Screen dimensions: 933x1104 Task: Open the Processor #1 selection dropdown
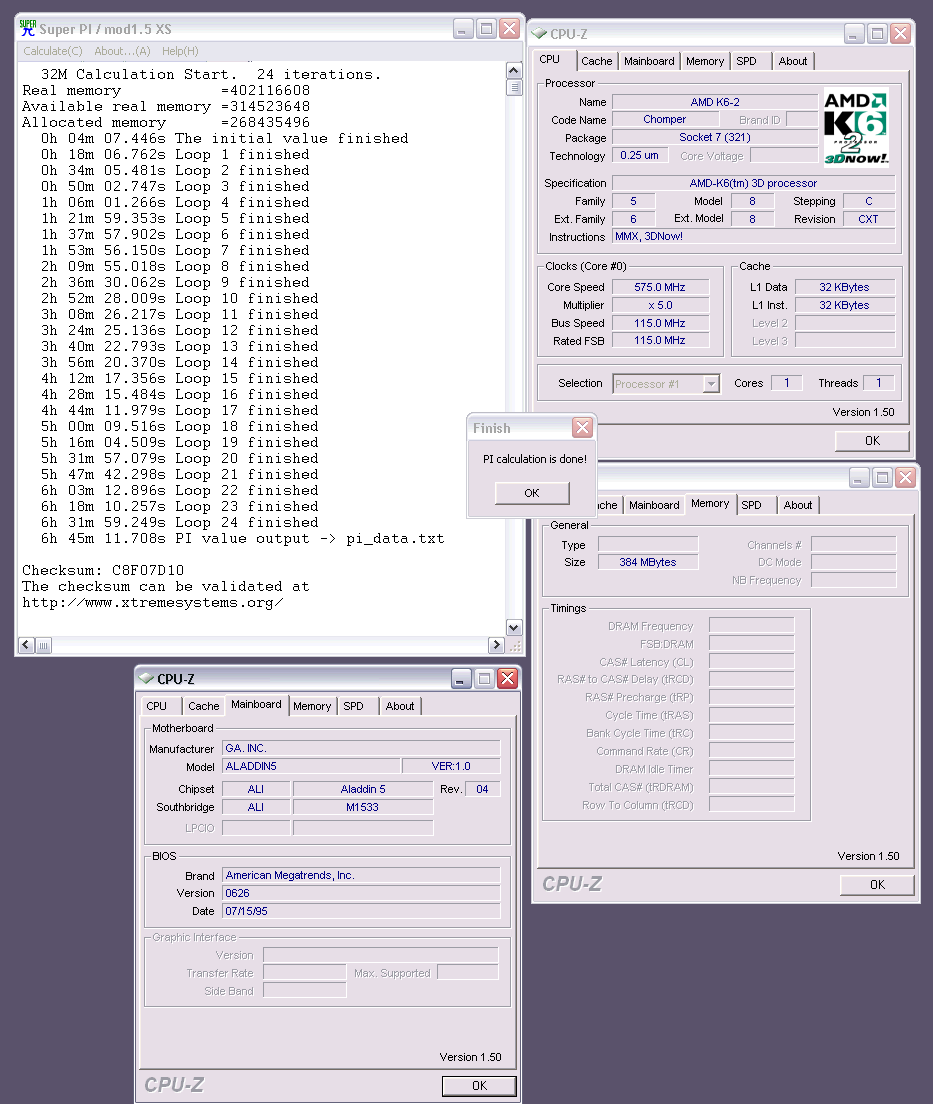pos(711,384)
